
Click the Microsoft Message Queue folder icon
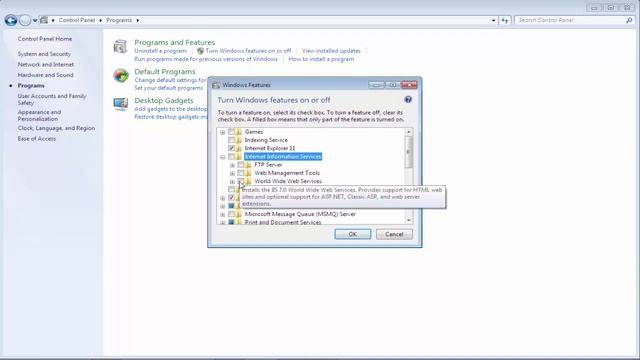[239, 214]
